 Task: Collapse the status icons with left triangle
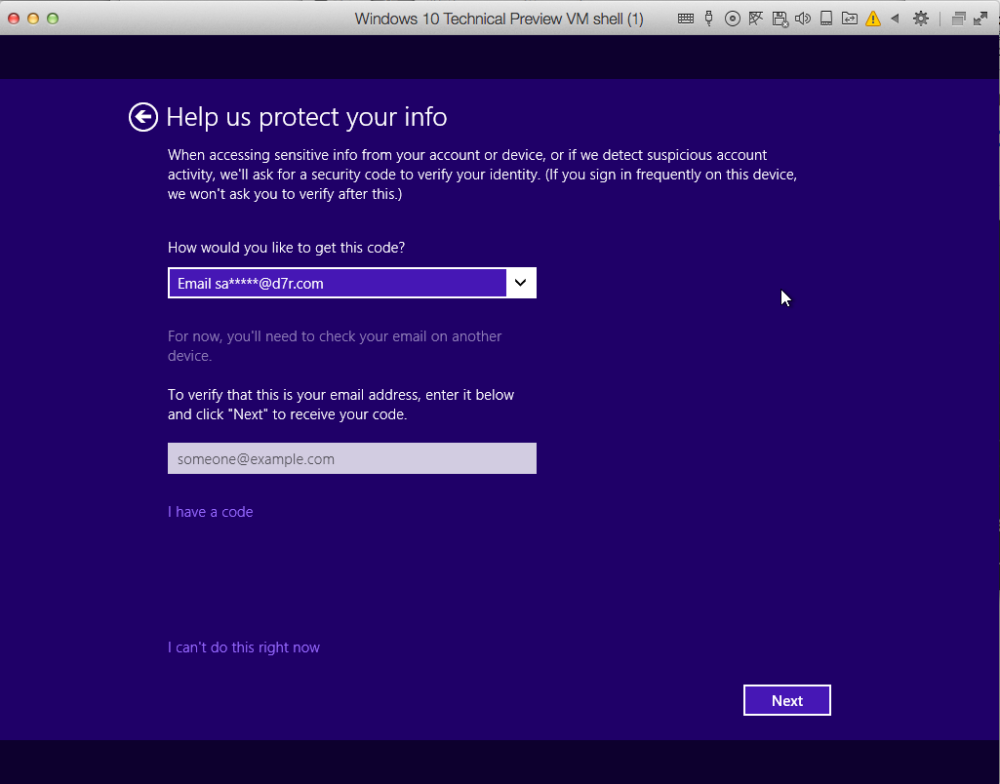coord(895,18)
